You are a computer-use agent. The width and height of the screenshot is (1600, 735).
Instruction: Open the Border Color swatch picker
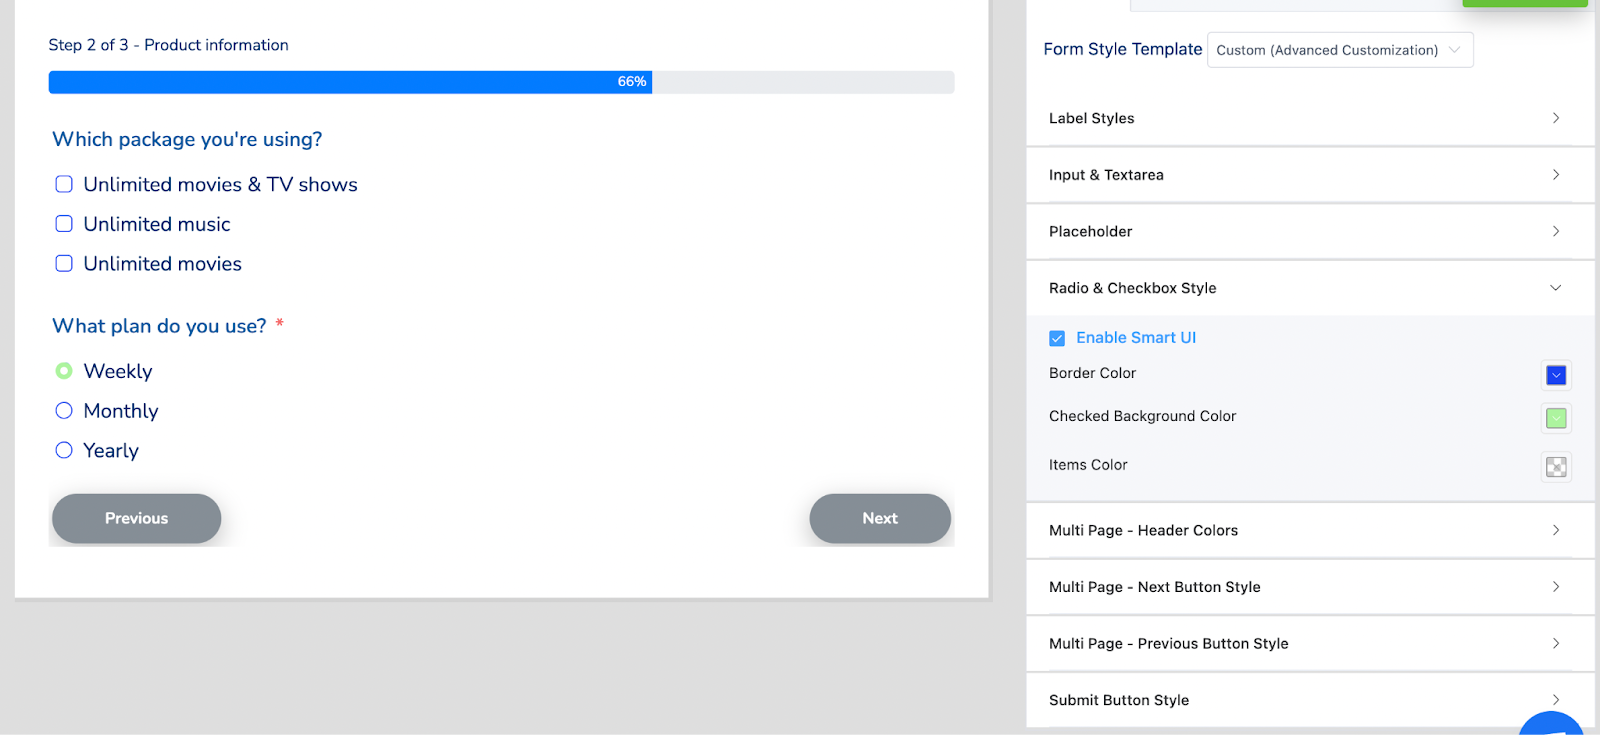(1556, 375)
